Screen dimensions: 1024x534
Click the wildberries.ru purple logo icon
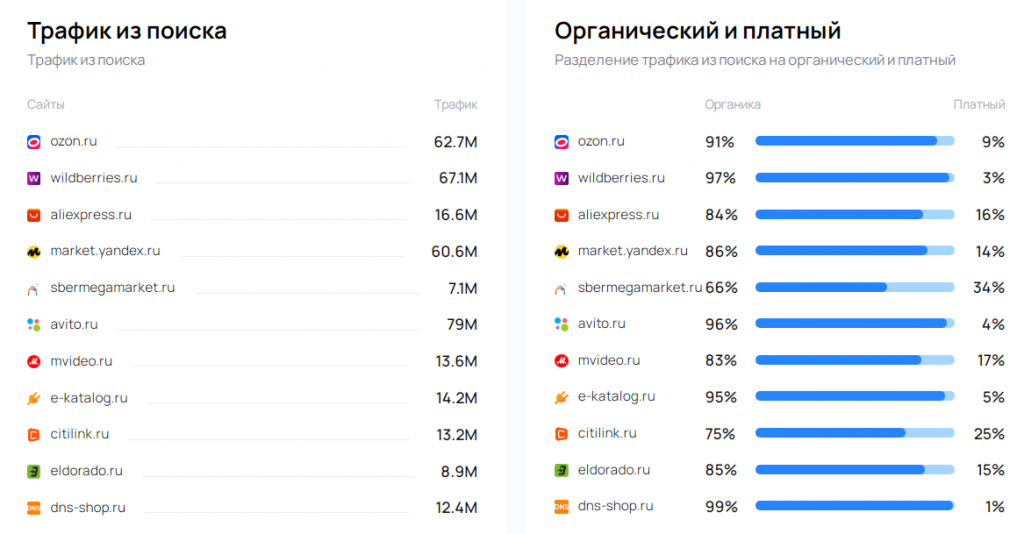[33, 178]
